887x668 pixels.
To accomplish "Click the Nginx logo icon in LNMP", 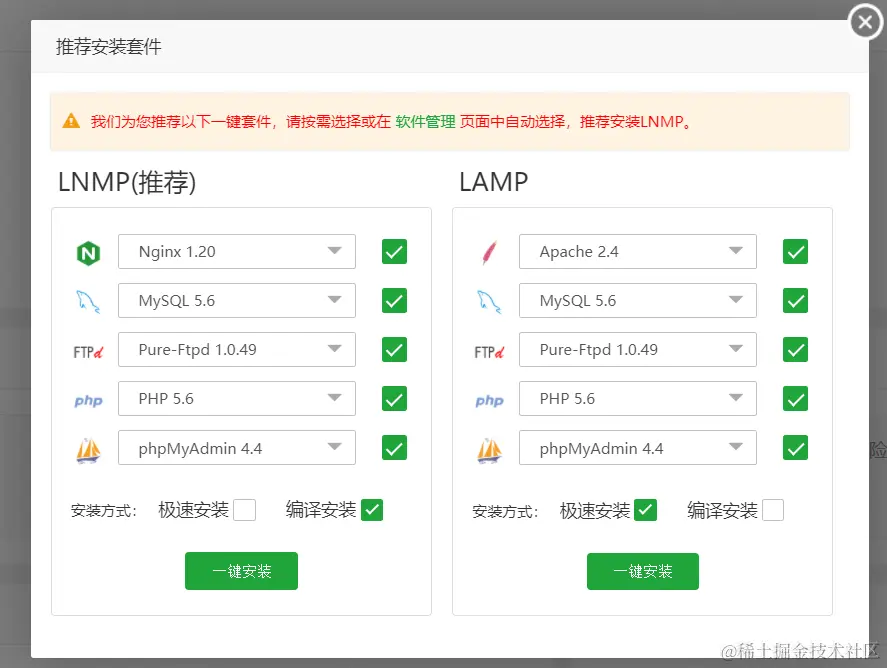I will tap(88, 253).
